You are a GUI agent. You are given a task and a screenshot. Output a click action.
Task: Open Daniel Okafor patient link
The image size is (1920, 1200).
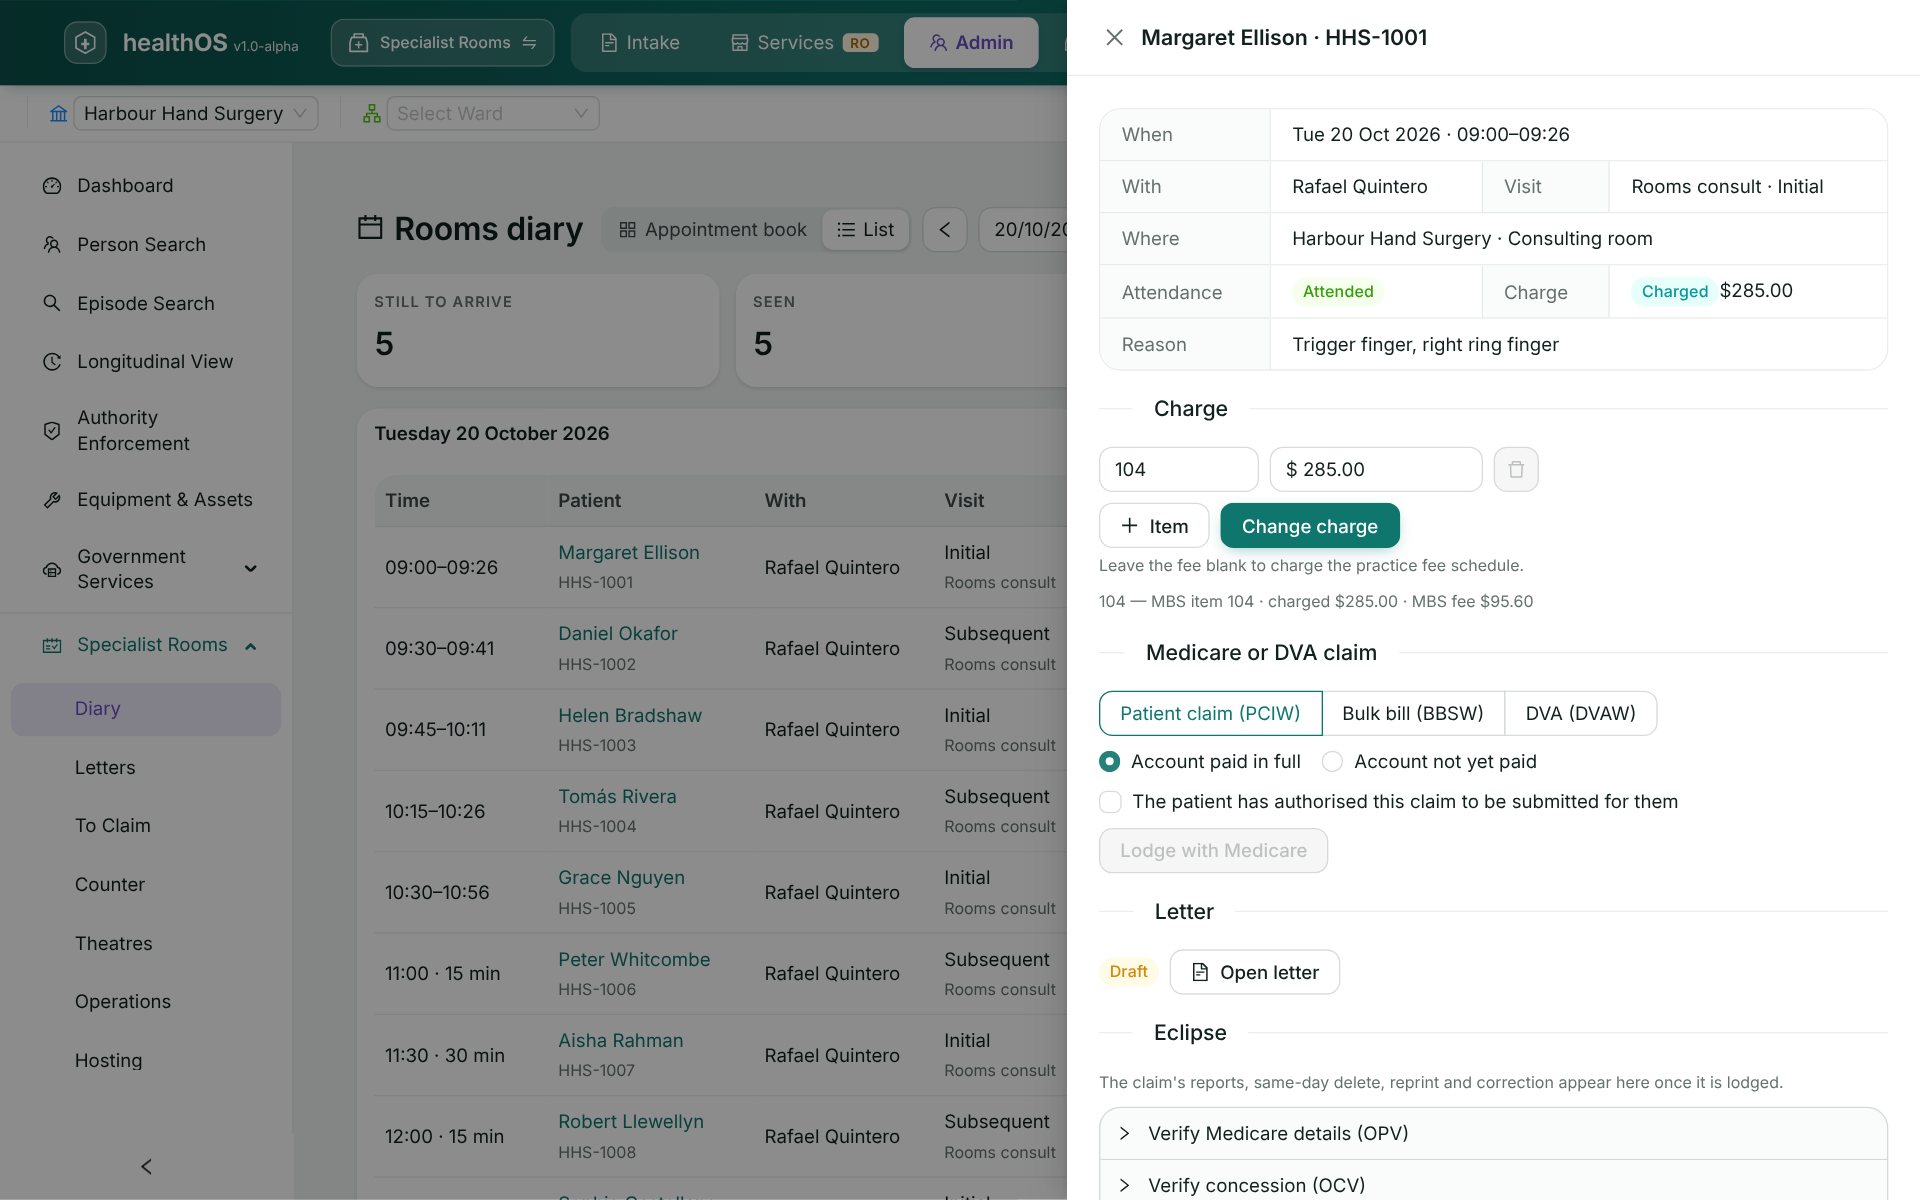click(617, 634)
